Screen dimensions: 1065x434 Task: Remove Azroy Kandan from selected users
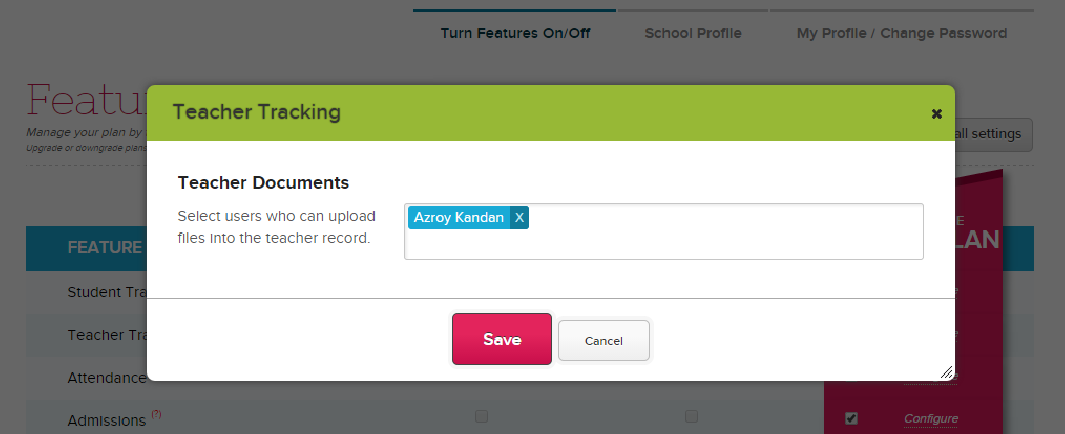pos(519,217)
